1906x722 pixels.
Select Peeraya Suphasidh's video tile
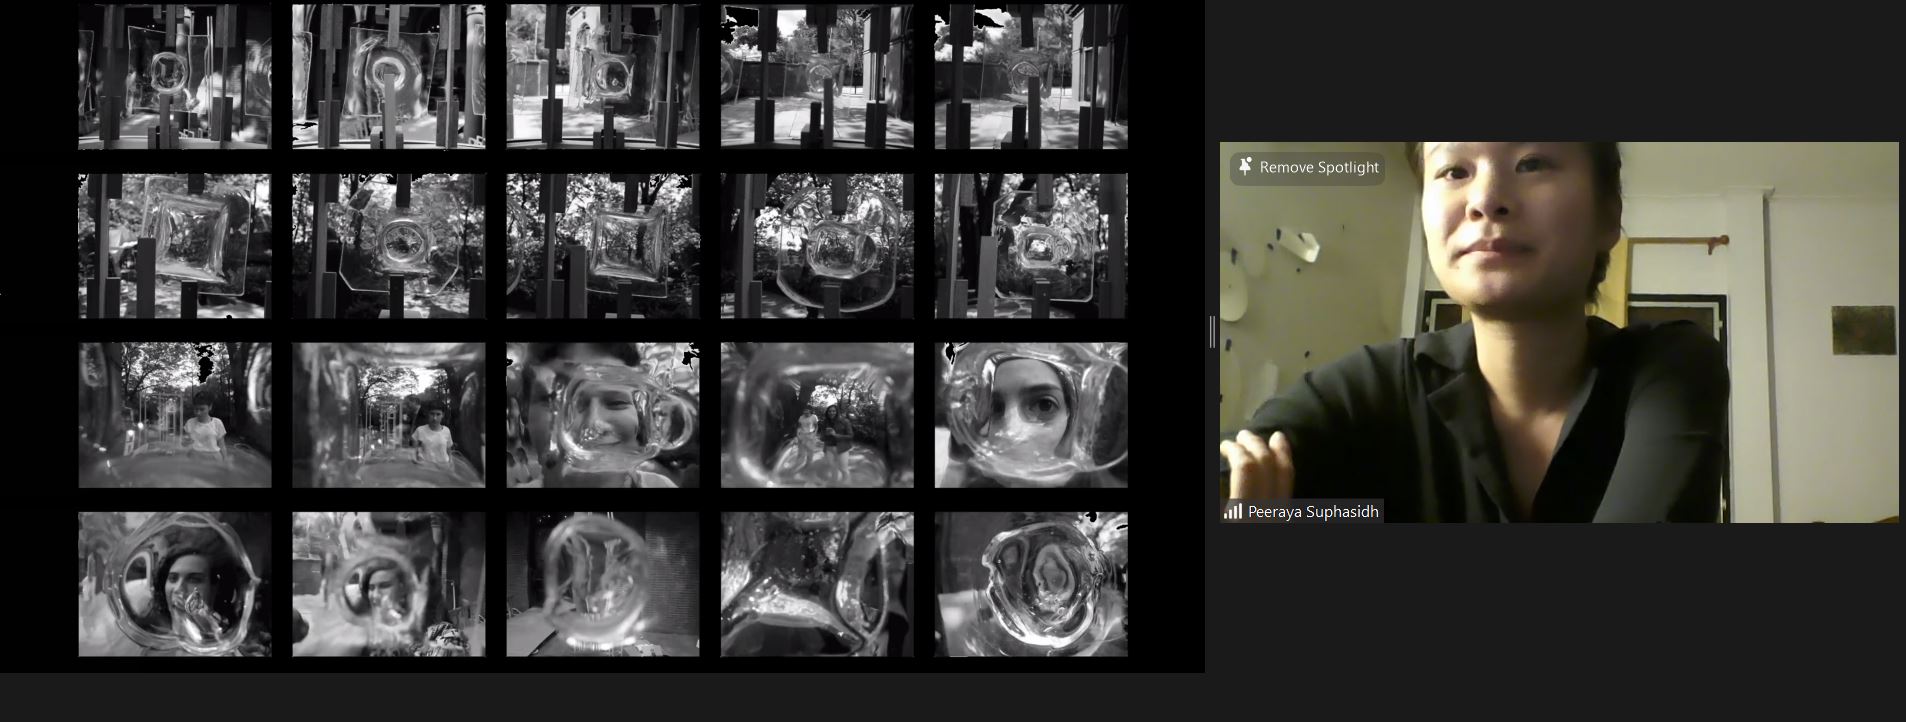(x=1558, y=332)
